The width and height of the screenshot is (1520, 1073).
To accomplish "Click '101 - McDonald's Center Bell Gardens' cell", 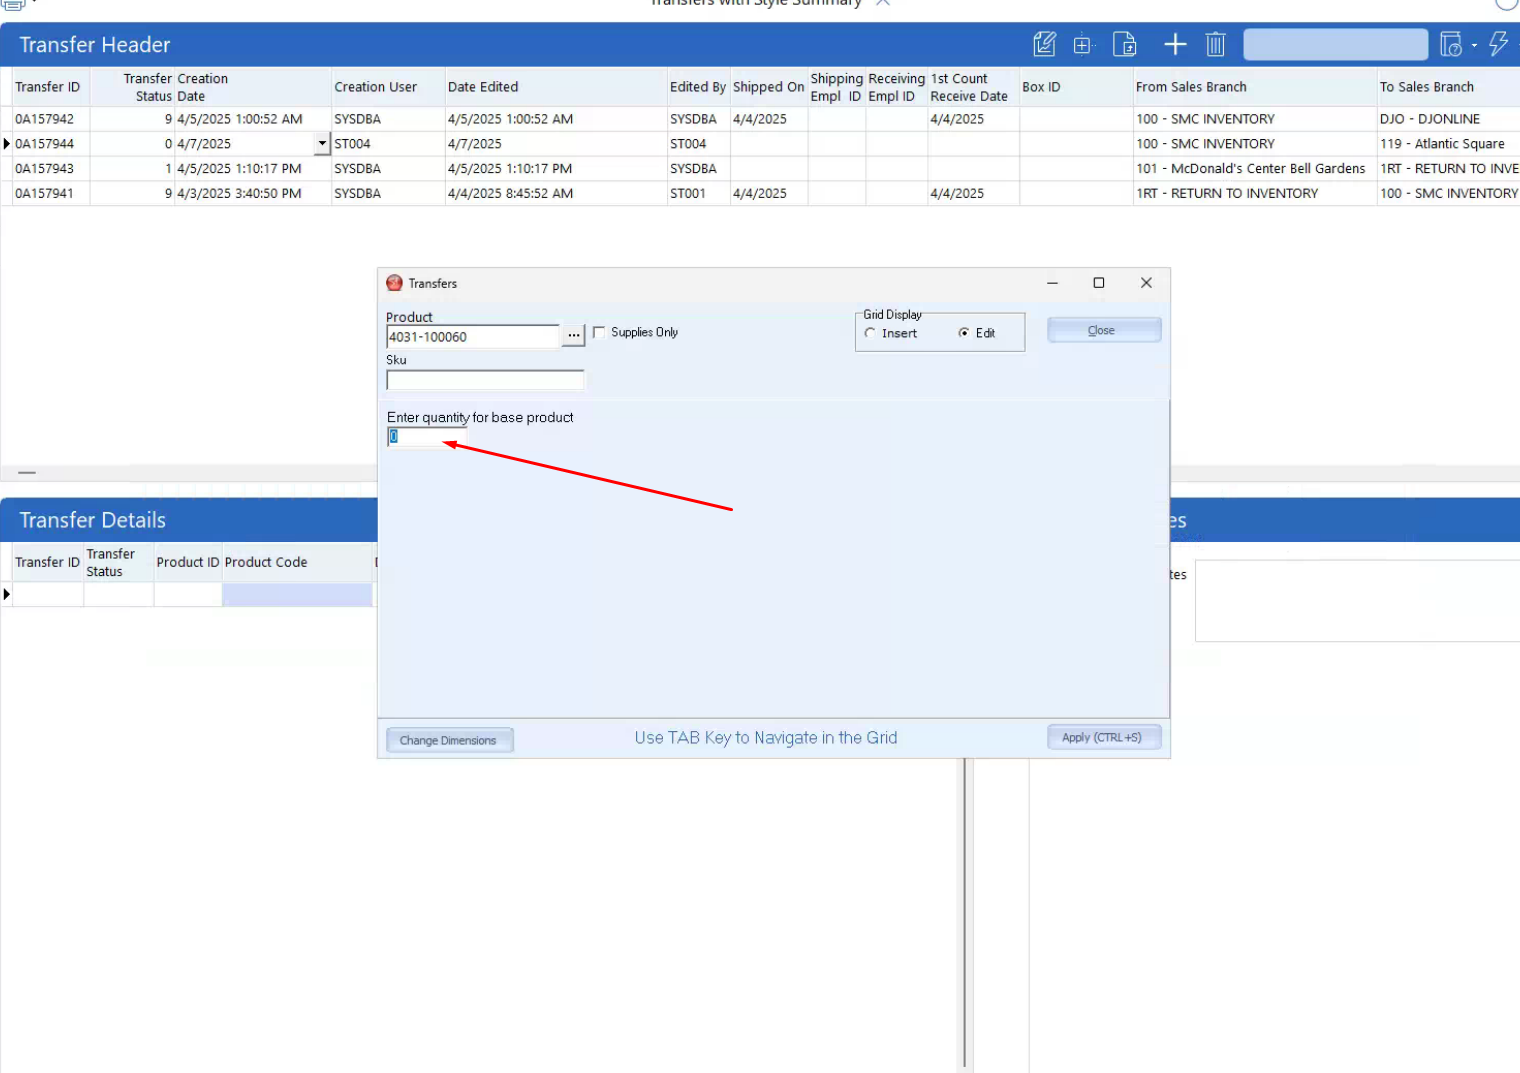I will pos(1255,168).
